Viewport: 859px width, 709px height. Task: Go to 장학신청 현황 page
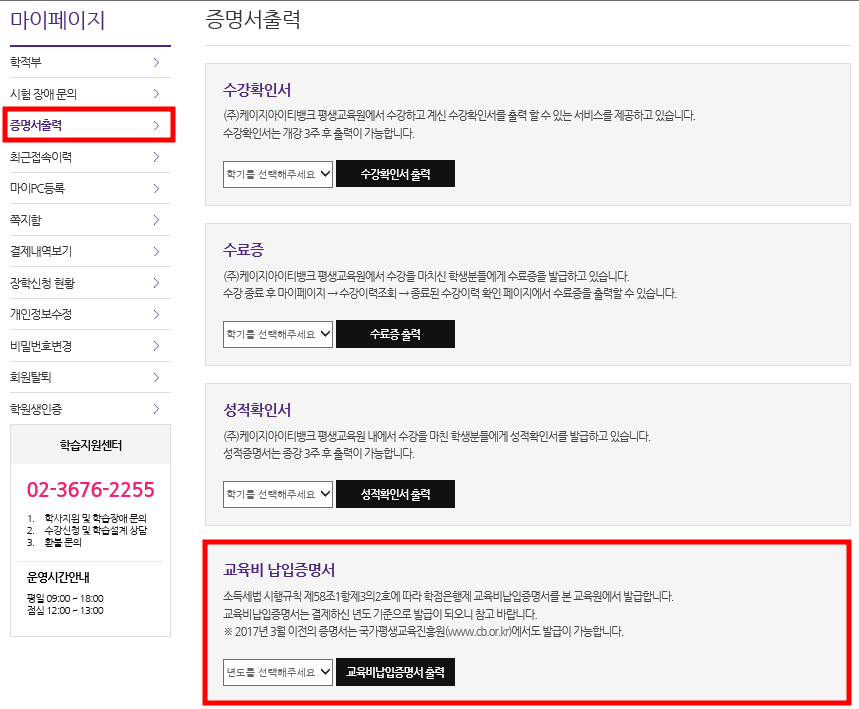pos(90,283)
